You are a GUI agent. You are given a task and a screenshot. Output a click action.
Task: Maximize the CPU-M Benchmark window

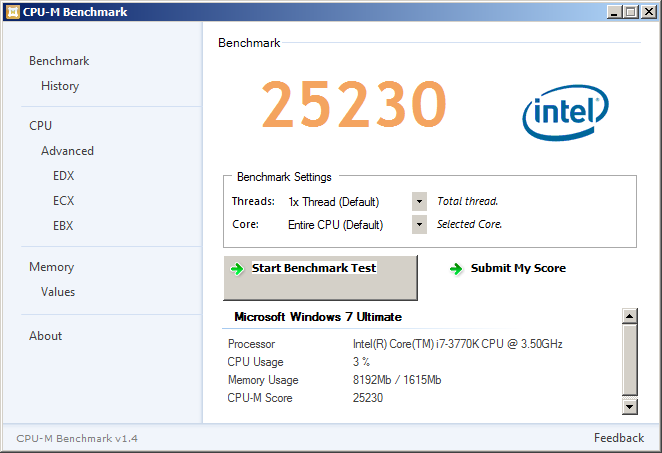point(631,12)
